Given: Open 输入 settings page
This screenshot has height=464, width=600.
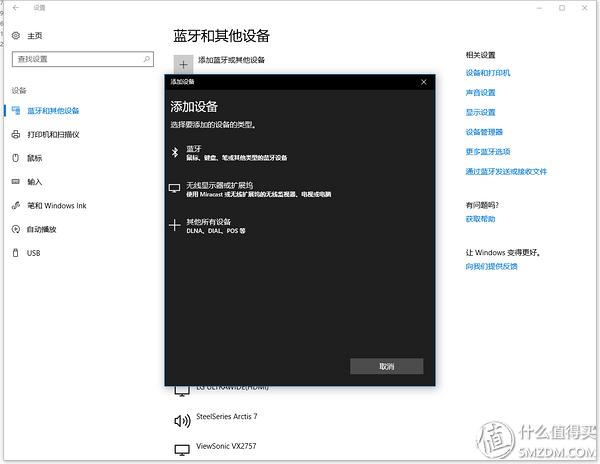Looking at the screenshot, I should (x=34, y=182).
